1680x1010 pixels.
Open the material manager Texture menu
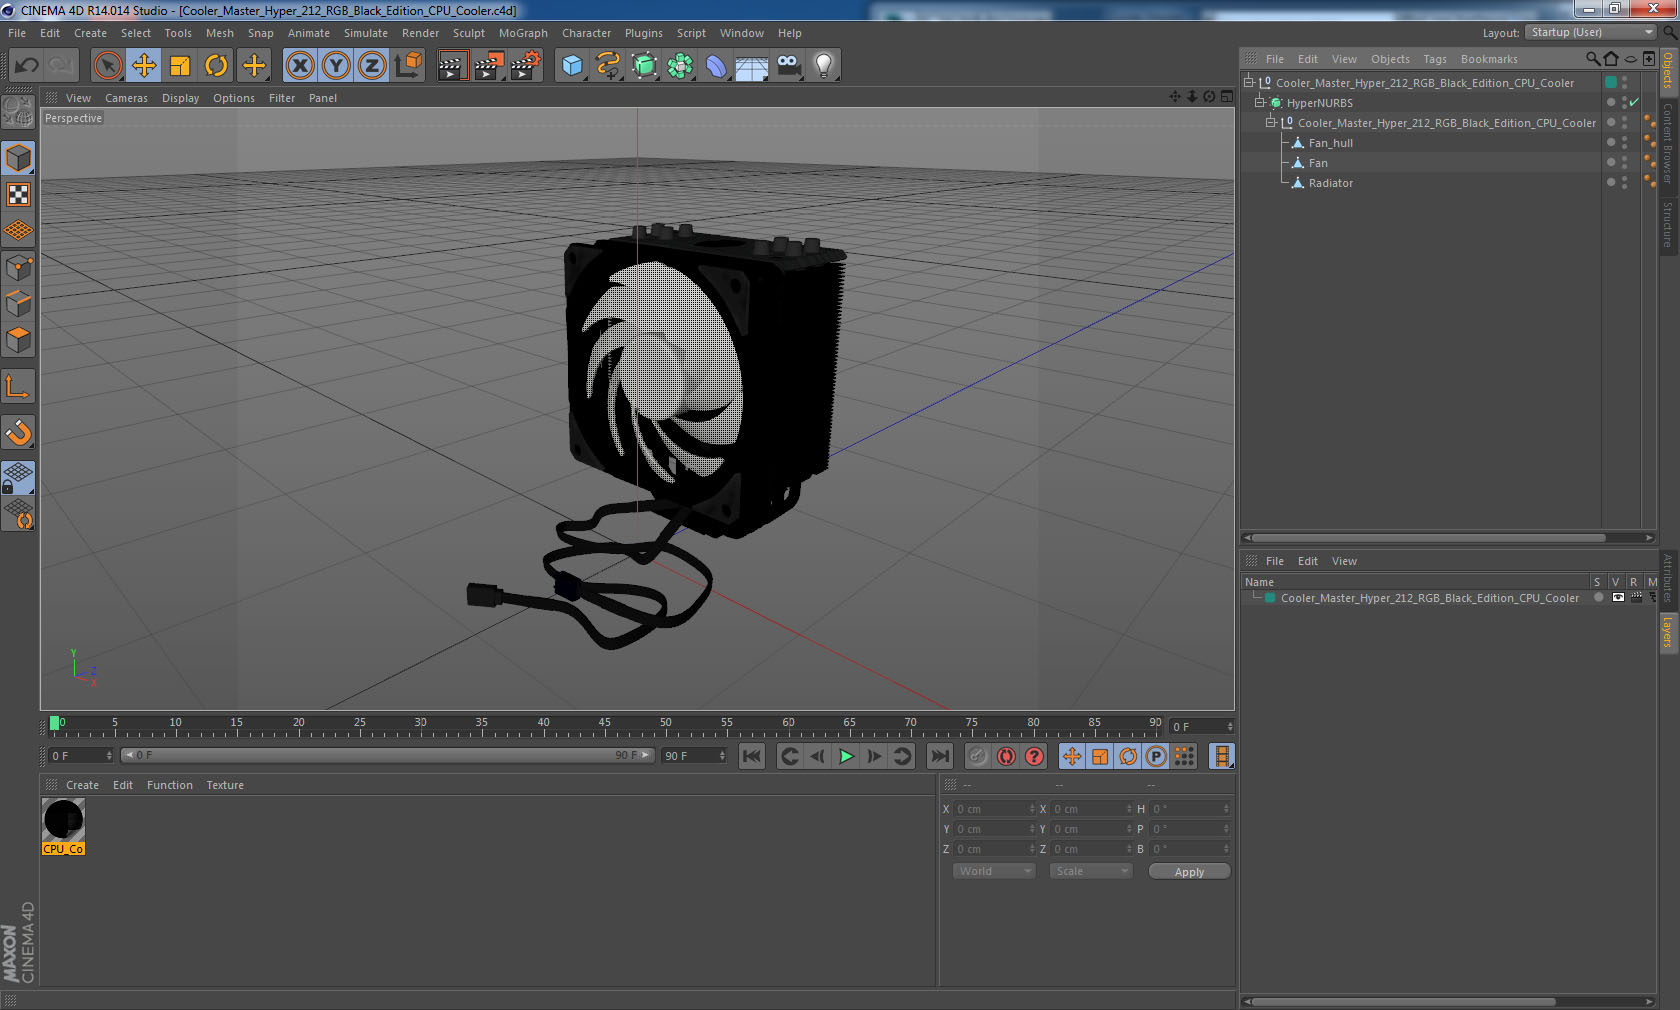pos(225,785)
